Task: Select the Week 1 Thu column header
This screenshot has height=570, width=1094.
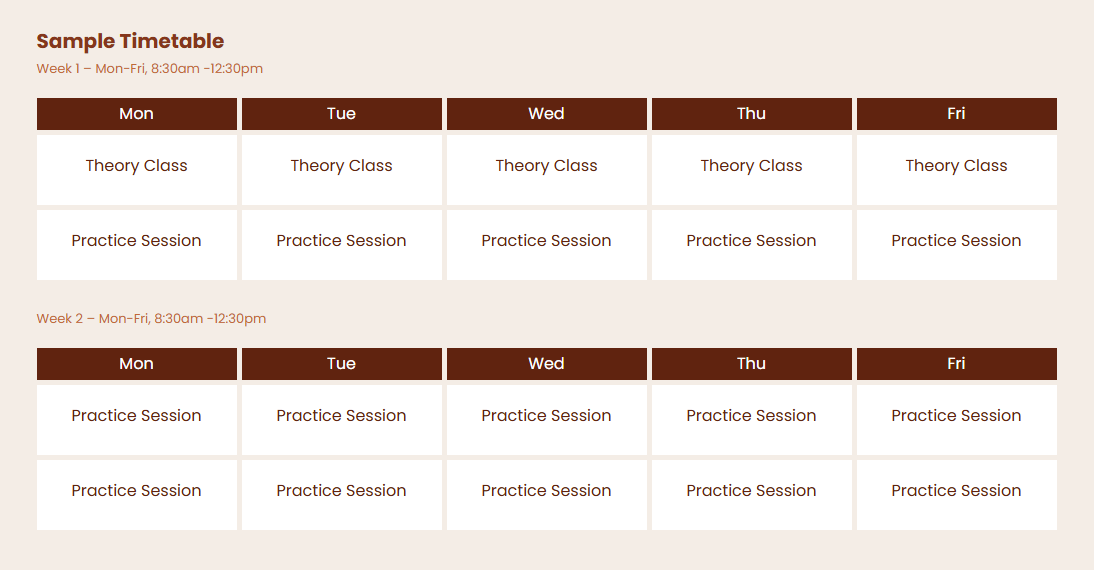Action: pos(752,114)
